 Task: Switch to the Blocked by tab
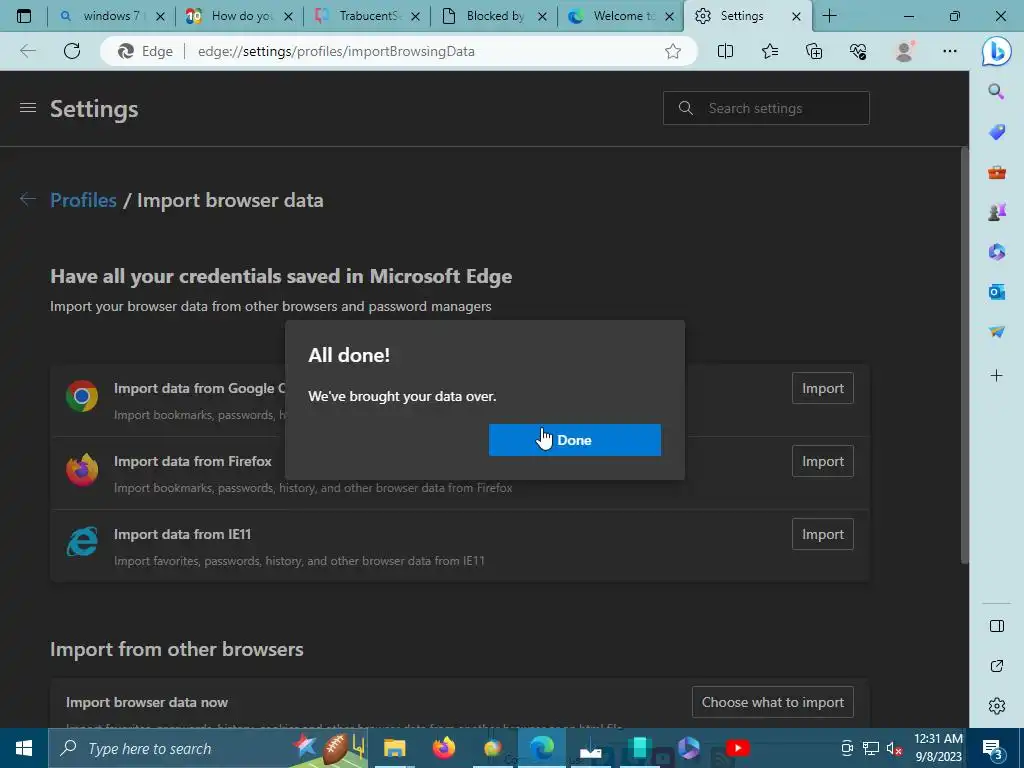[x=493, y=16]
